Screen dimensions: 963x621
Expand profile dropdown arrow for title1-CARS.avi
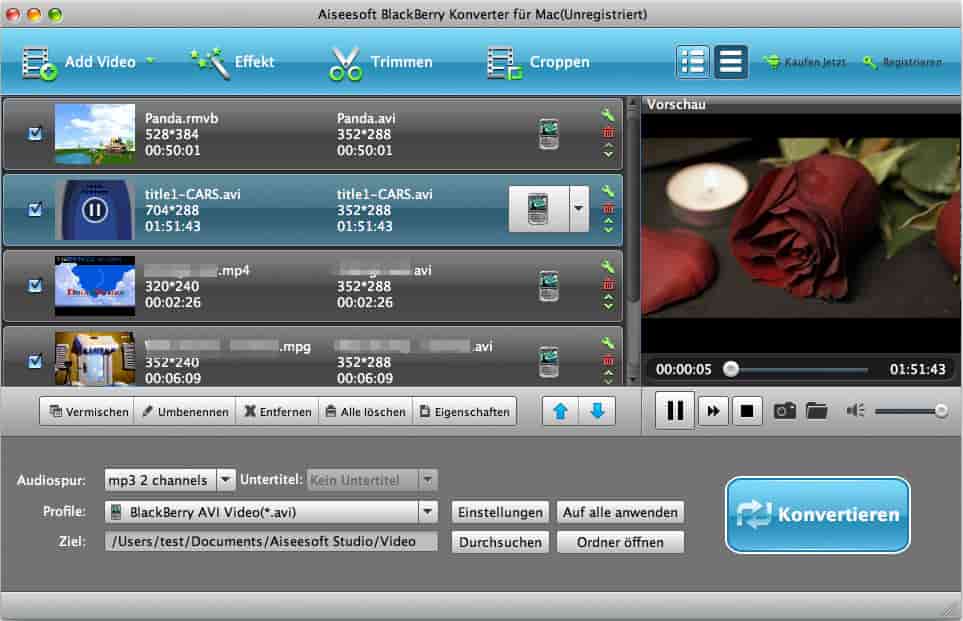[x=579, y=209]
